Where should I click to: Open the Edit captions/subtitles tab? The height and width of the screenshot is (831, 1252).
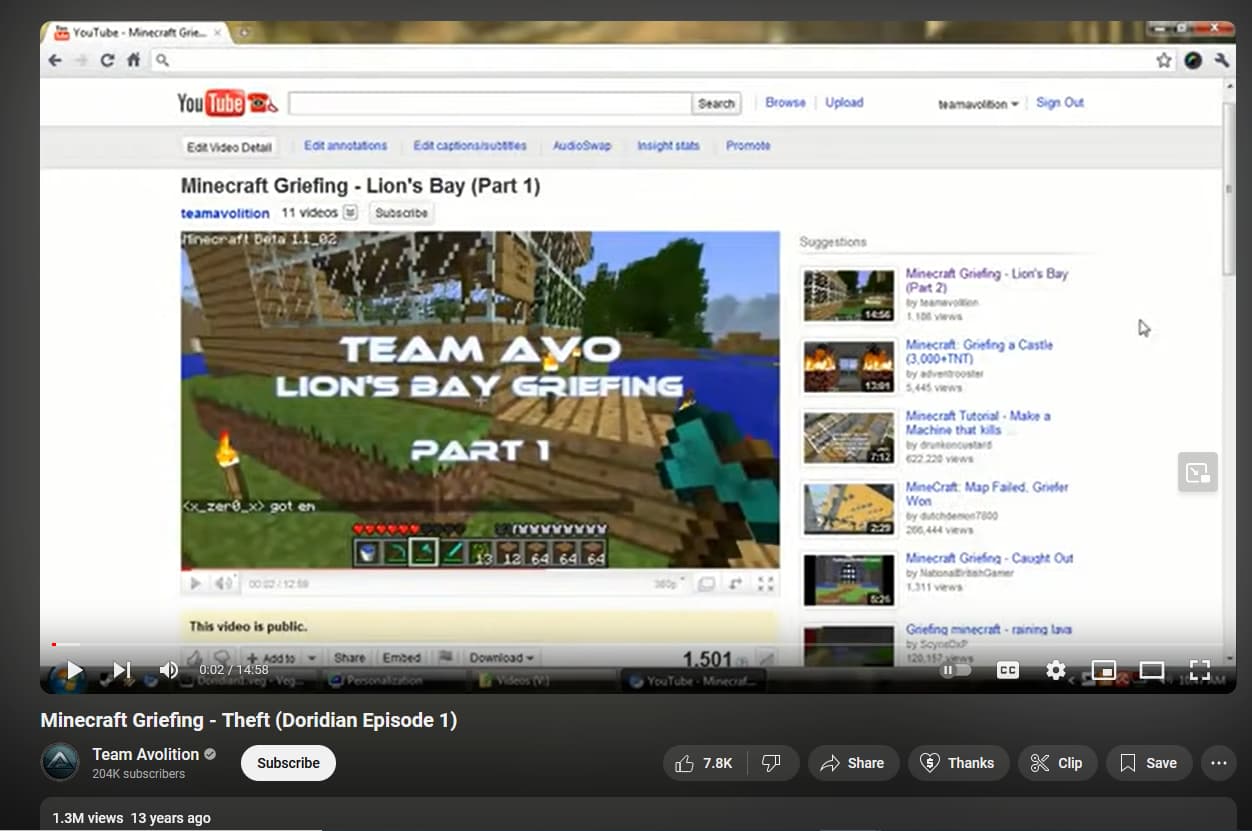(470, 146)
